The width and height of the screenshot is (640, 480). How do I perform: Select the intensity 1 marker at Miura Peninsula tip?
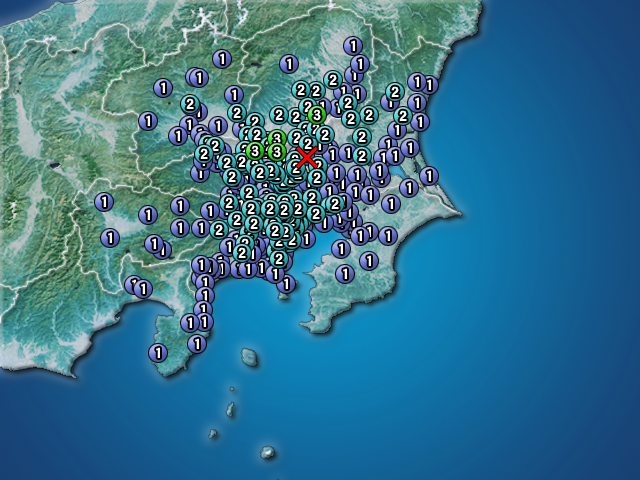pos(287,284)
